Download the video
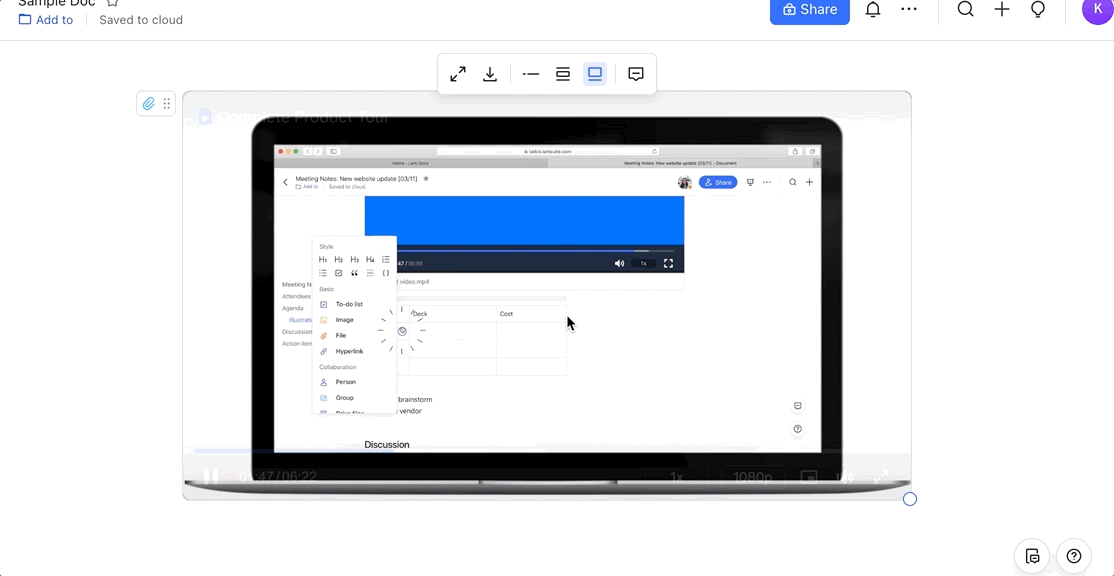This screenshot has width=1114, height=576. click(x=489, y=73)
